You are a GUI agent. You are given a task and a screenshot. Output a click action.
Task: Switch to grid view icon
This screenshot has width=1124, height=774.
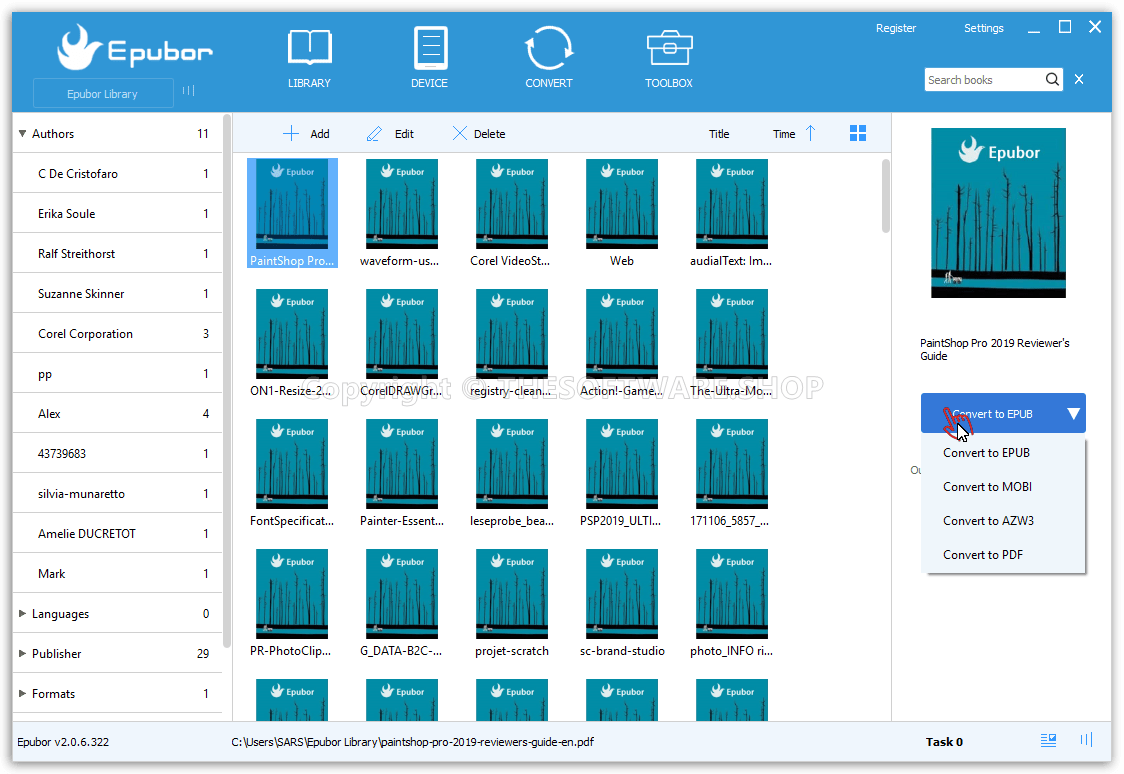857,133
